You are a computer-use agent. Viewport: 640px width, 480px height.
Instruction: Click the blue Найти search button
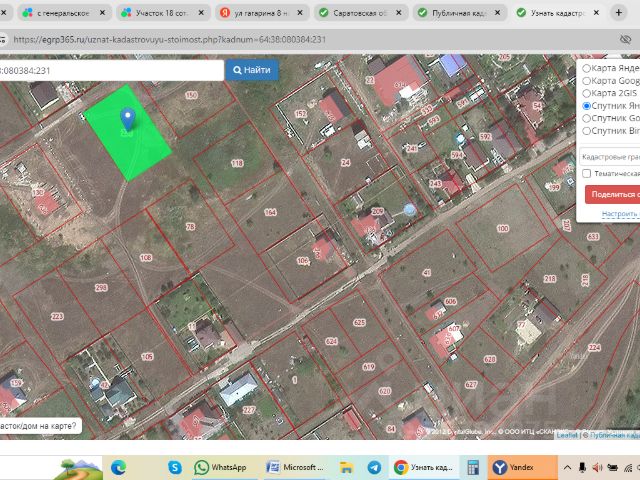click(252, 70)
